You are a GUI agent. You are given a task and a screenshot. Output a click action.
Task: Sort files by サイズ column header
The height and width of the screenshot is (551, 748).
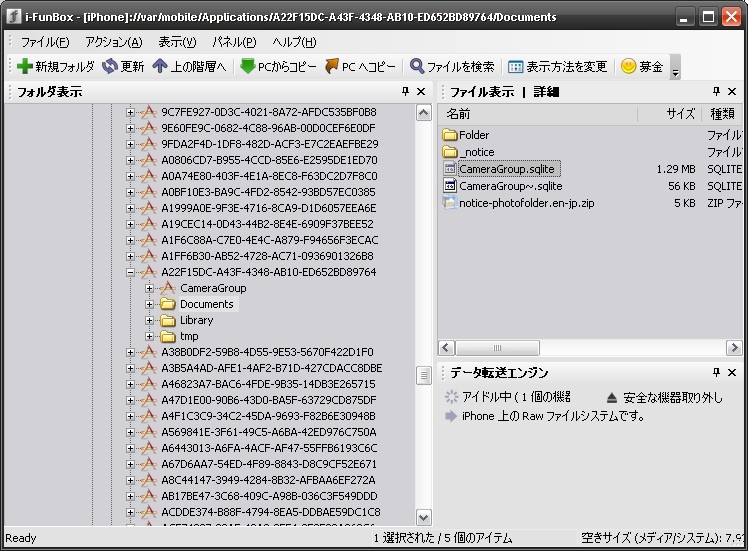tap(669, 114)
